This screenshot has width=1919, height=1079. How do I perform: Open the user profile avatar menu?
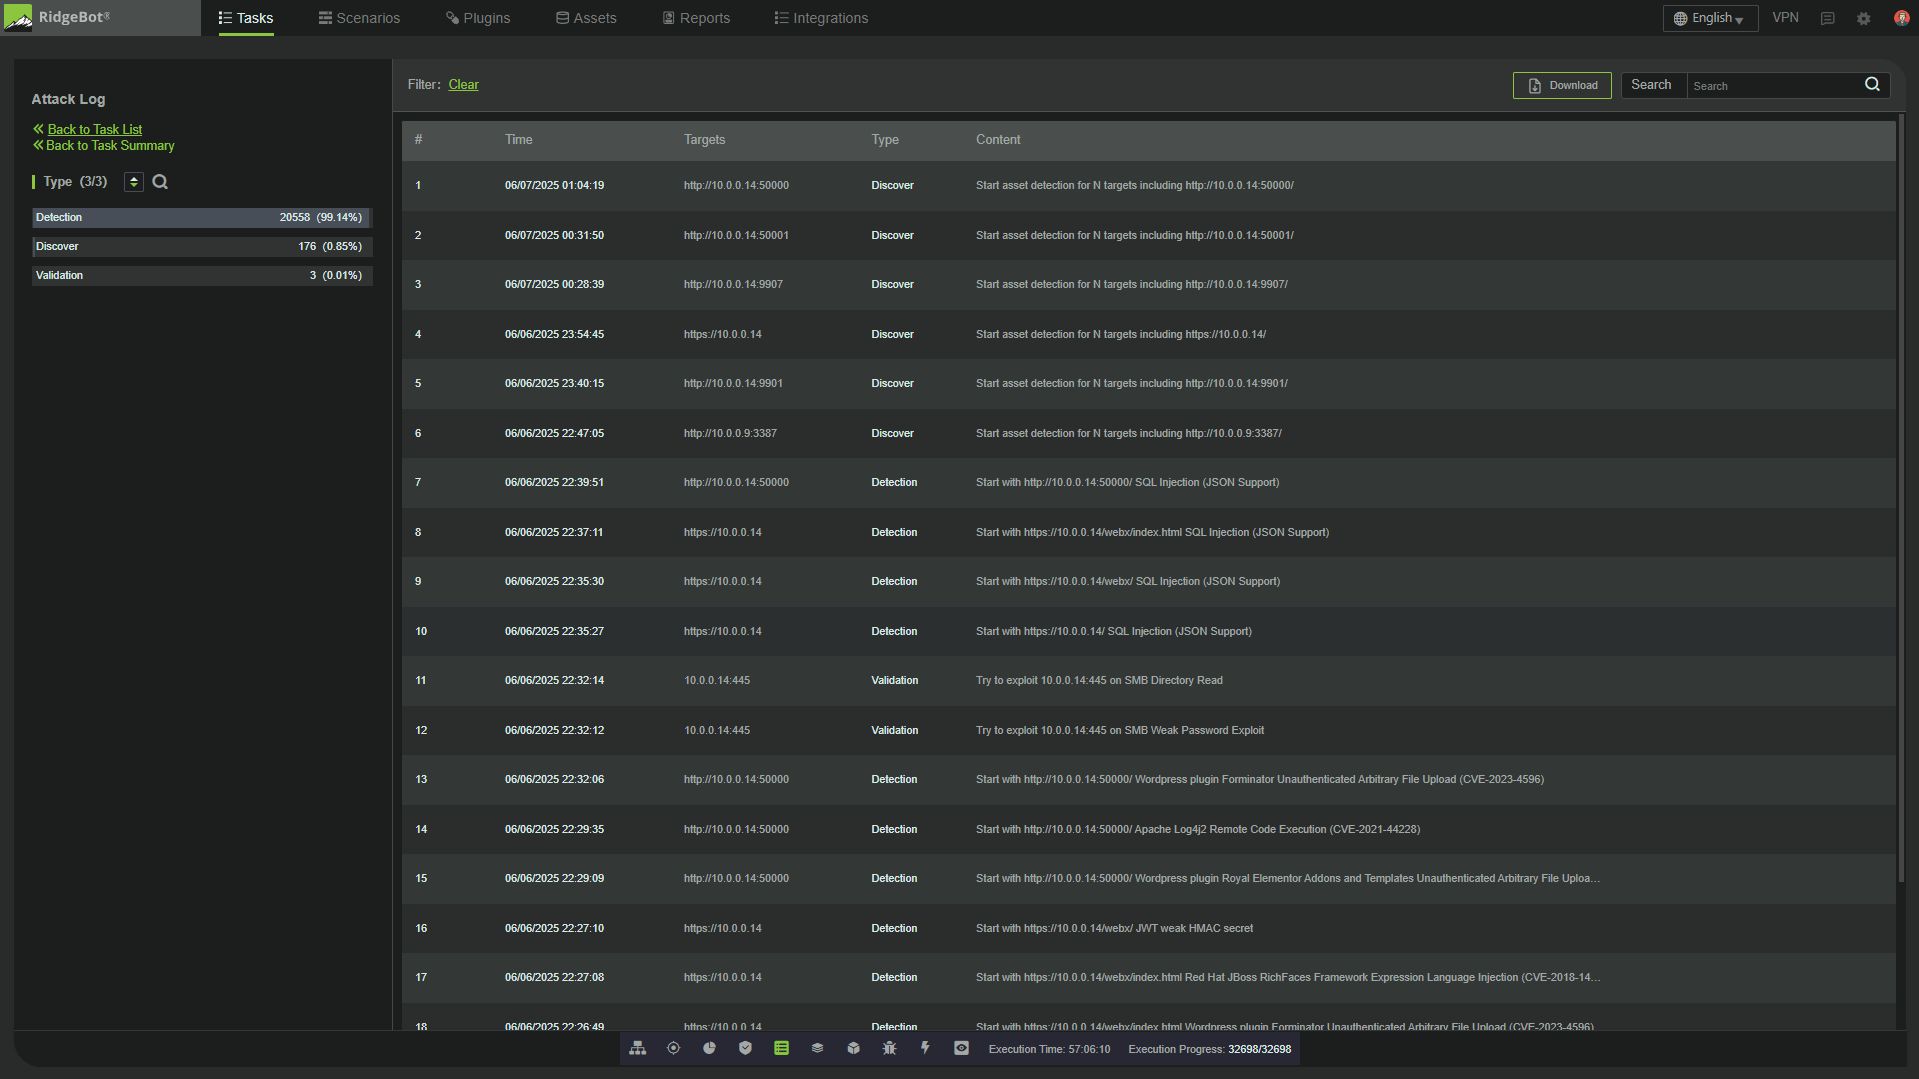1902,17
